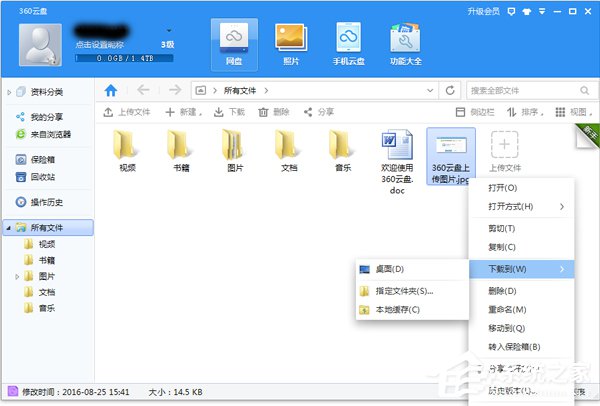Go to the home icon in navigation bar

pyautogui.click(x=111, y=91)
